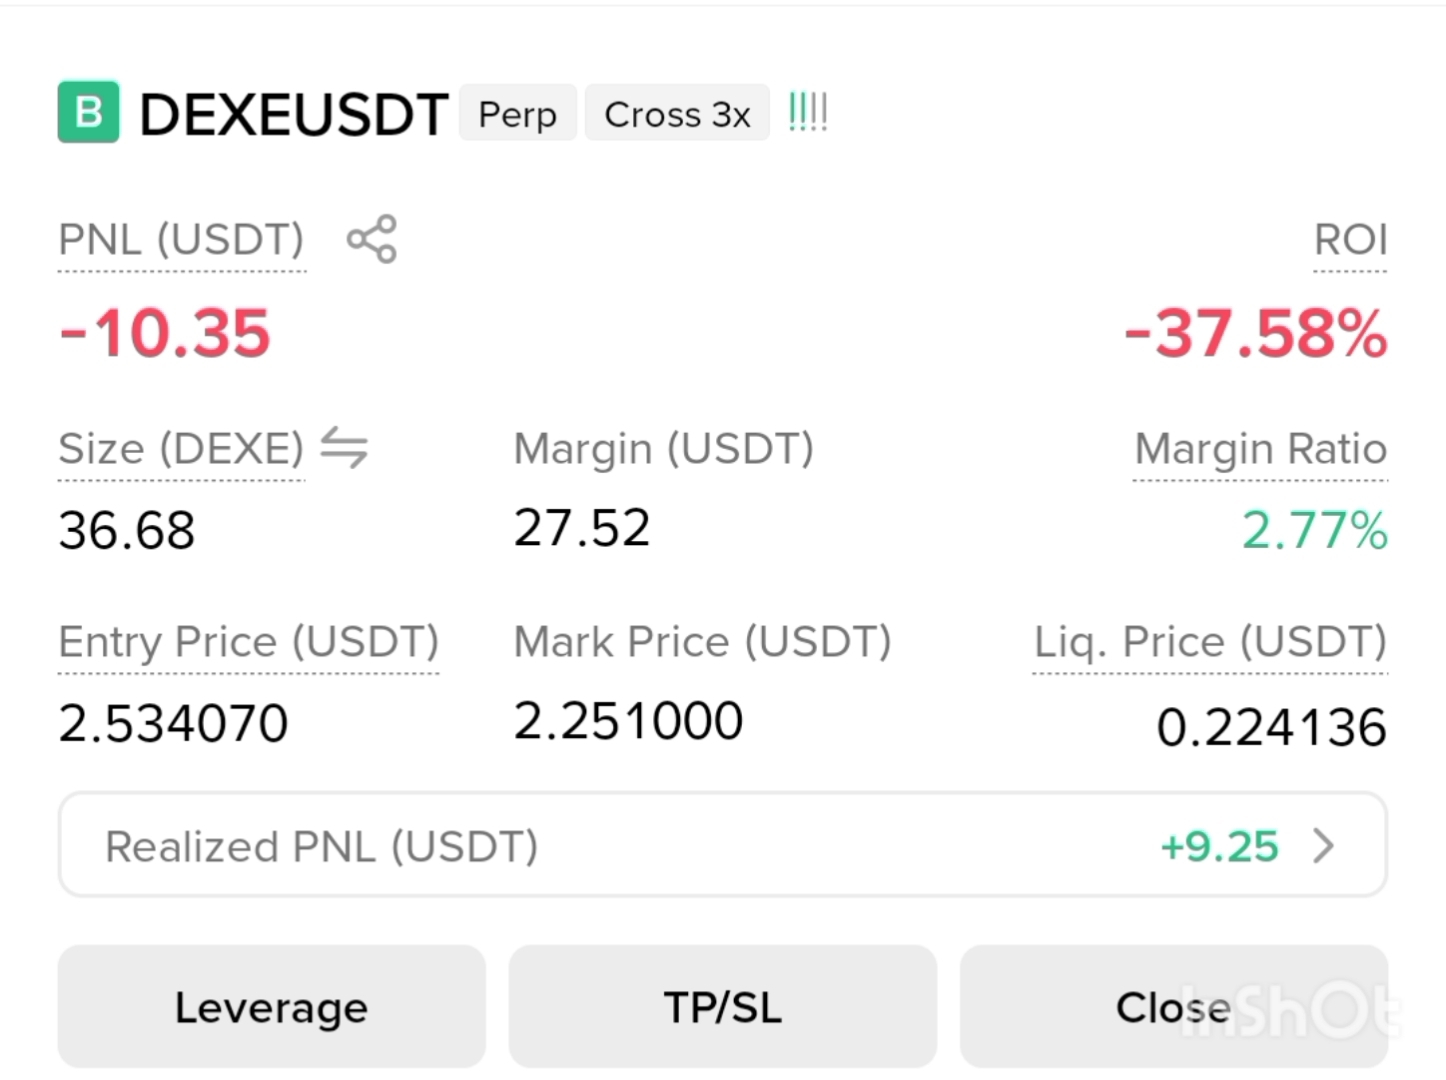Close the DEXEUSDT position

point(1174,1007)
